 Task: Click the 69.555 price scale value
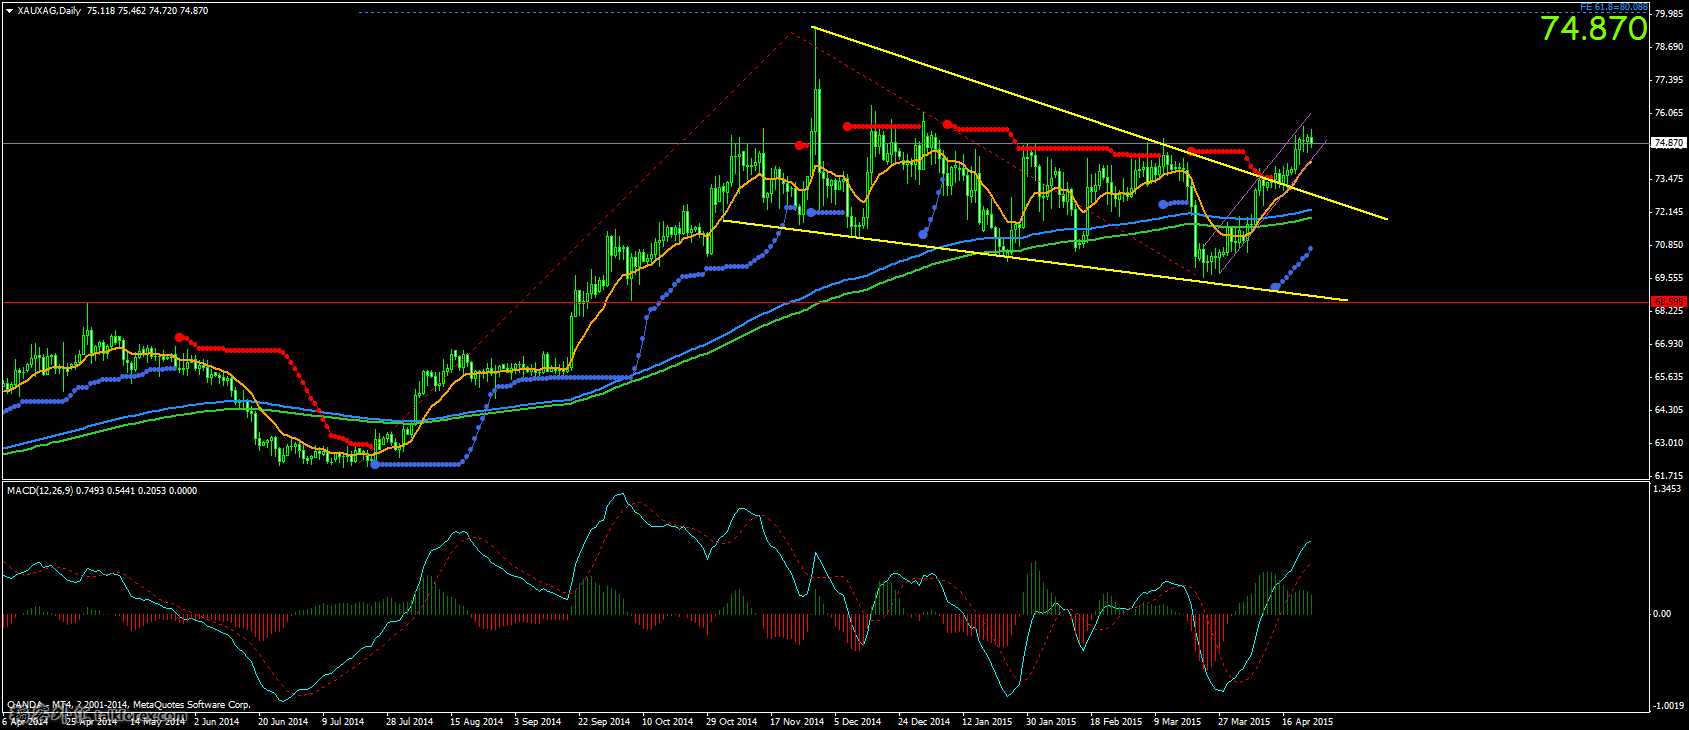[x=1668, y=278]
